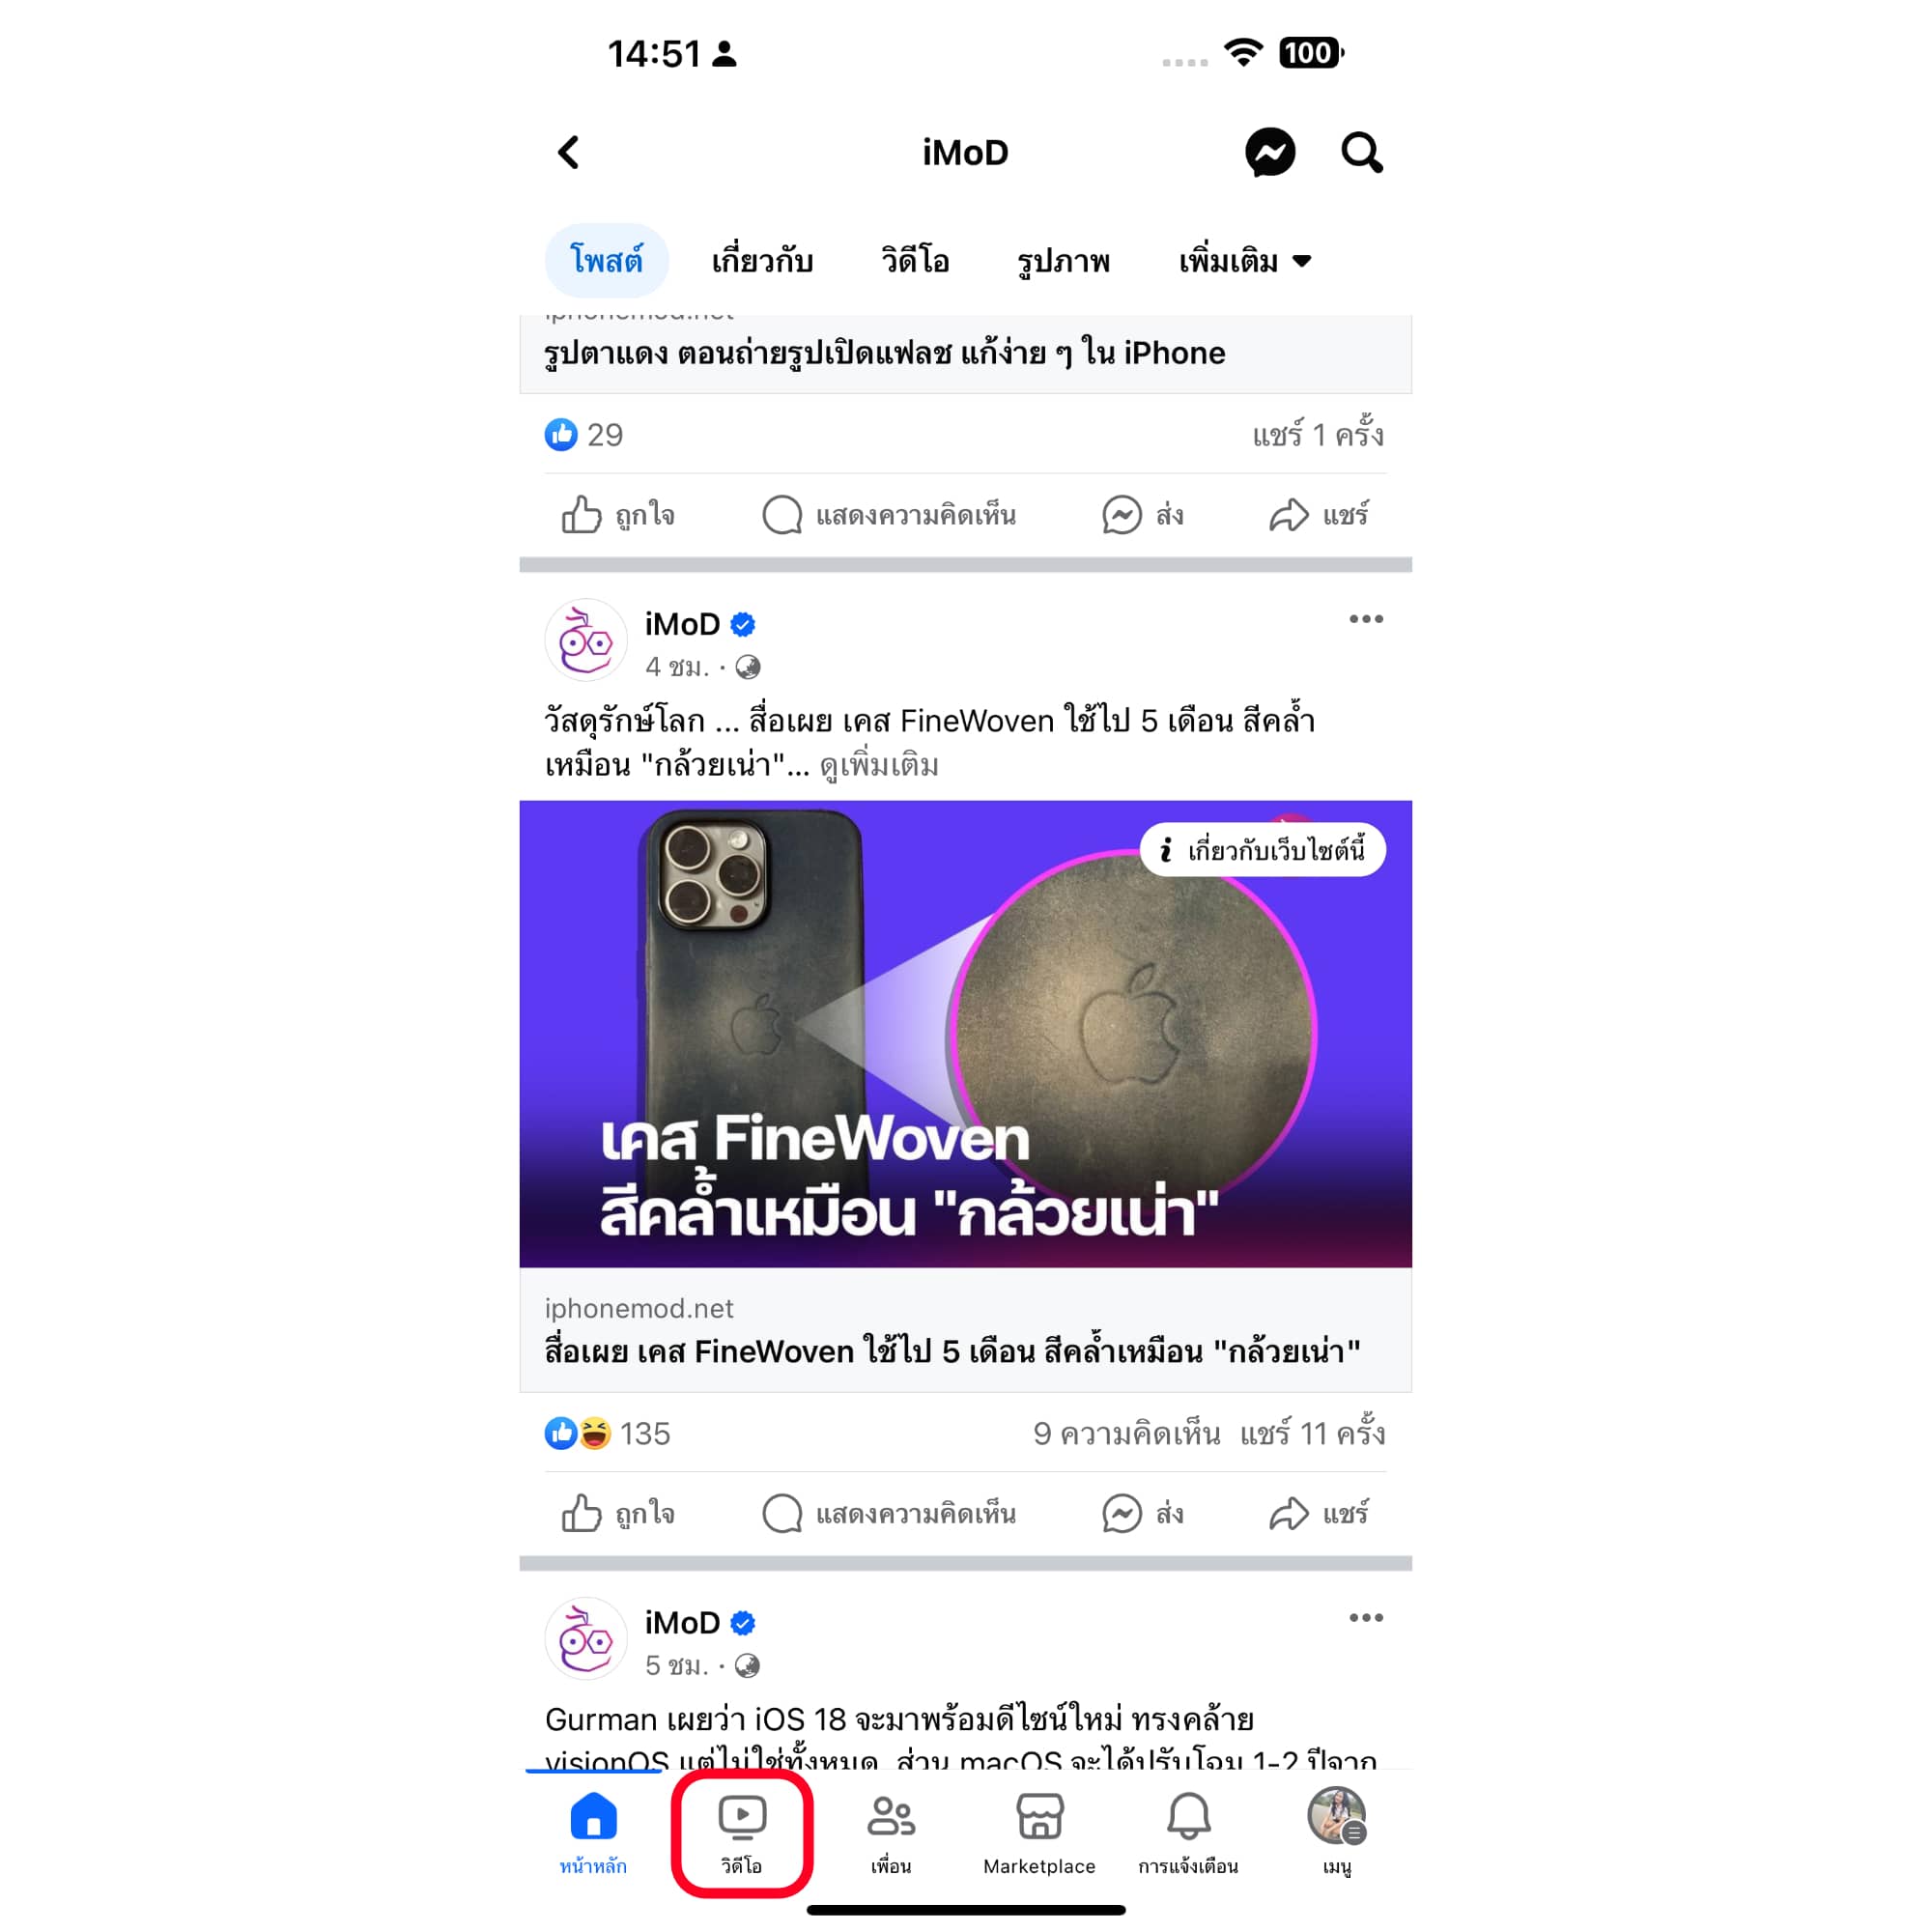Open the FineWoven case article image
Viewport: 1932px width, 1932px height.
[966, 1034]
